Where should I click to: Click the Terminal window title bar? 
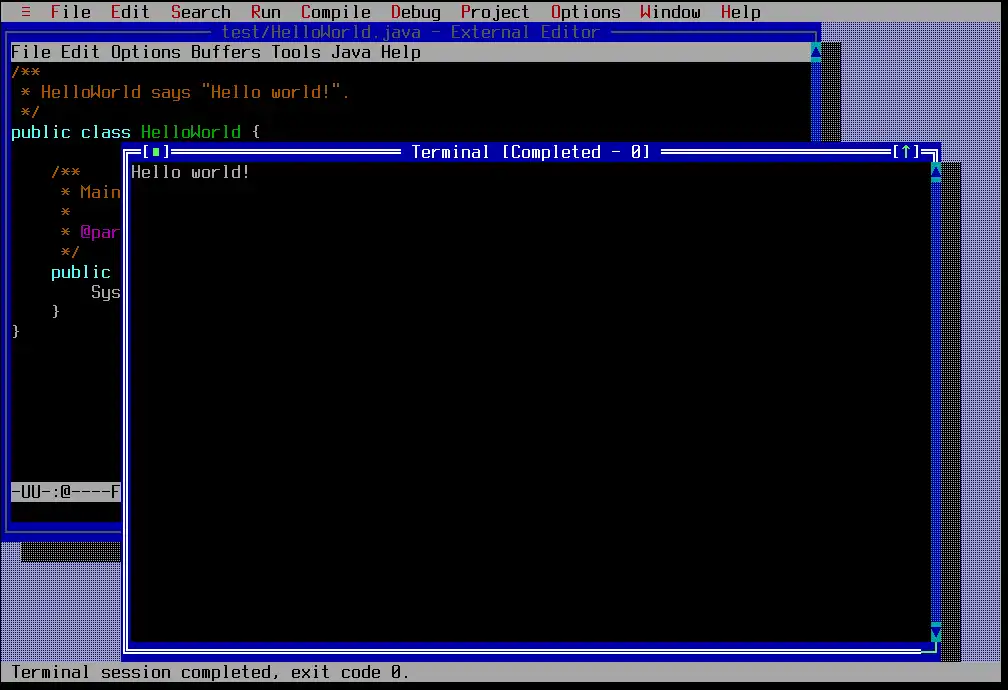pyautogui.click(x=530, y=152)
